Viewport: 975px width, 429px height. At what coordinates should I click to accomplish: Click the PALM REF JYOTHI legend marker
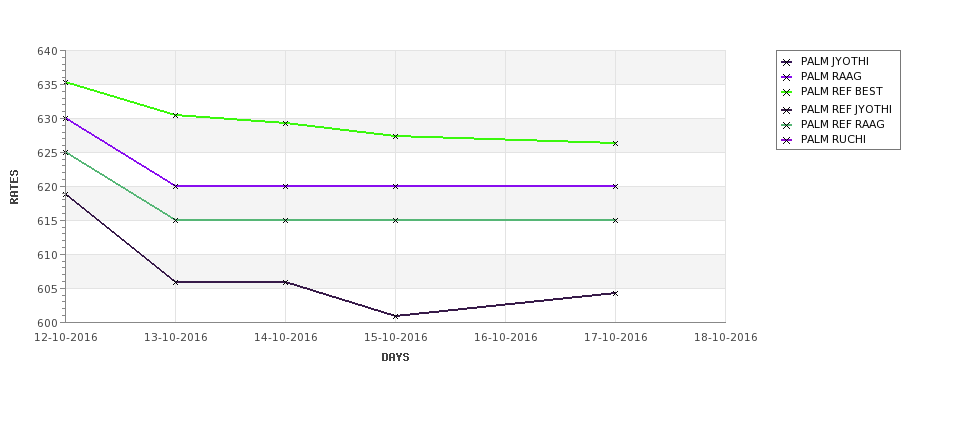[x=787, y=110]
